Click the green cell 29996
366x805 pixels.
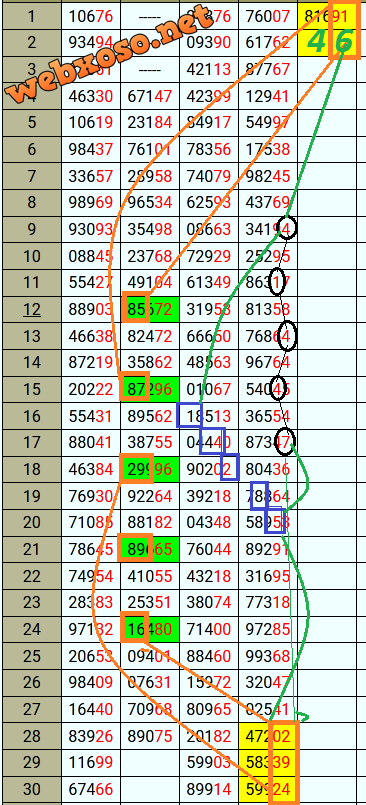150,469
